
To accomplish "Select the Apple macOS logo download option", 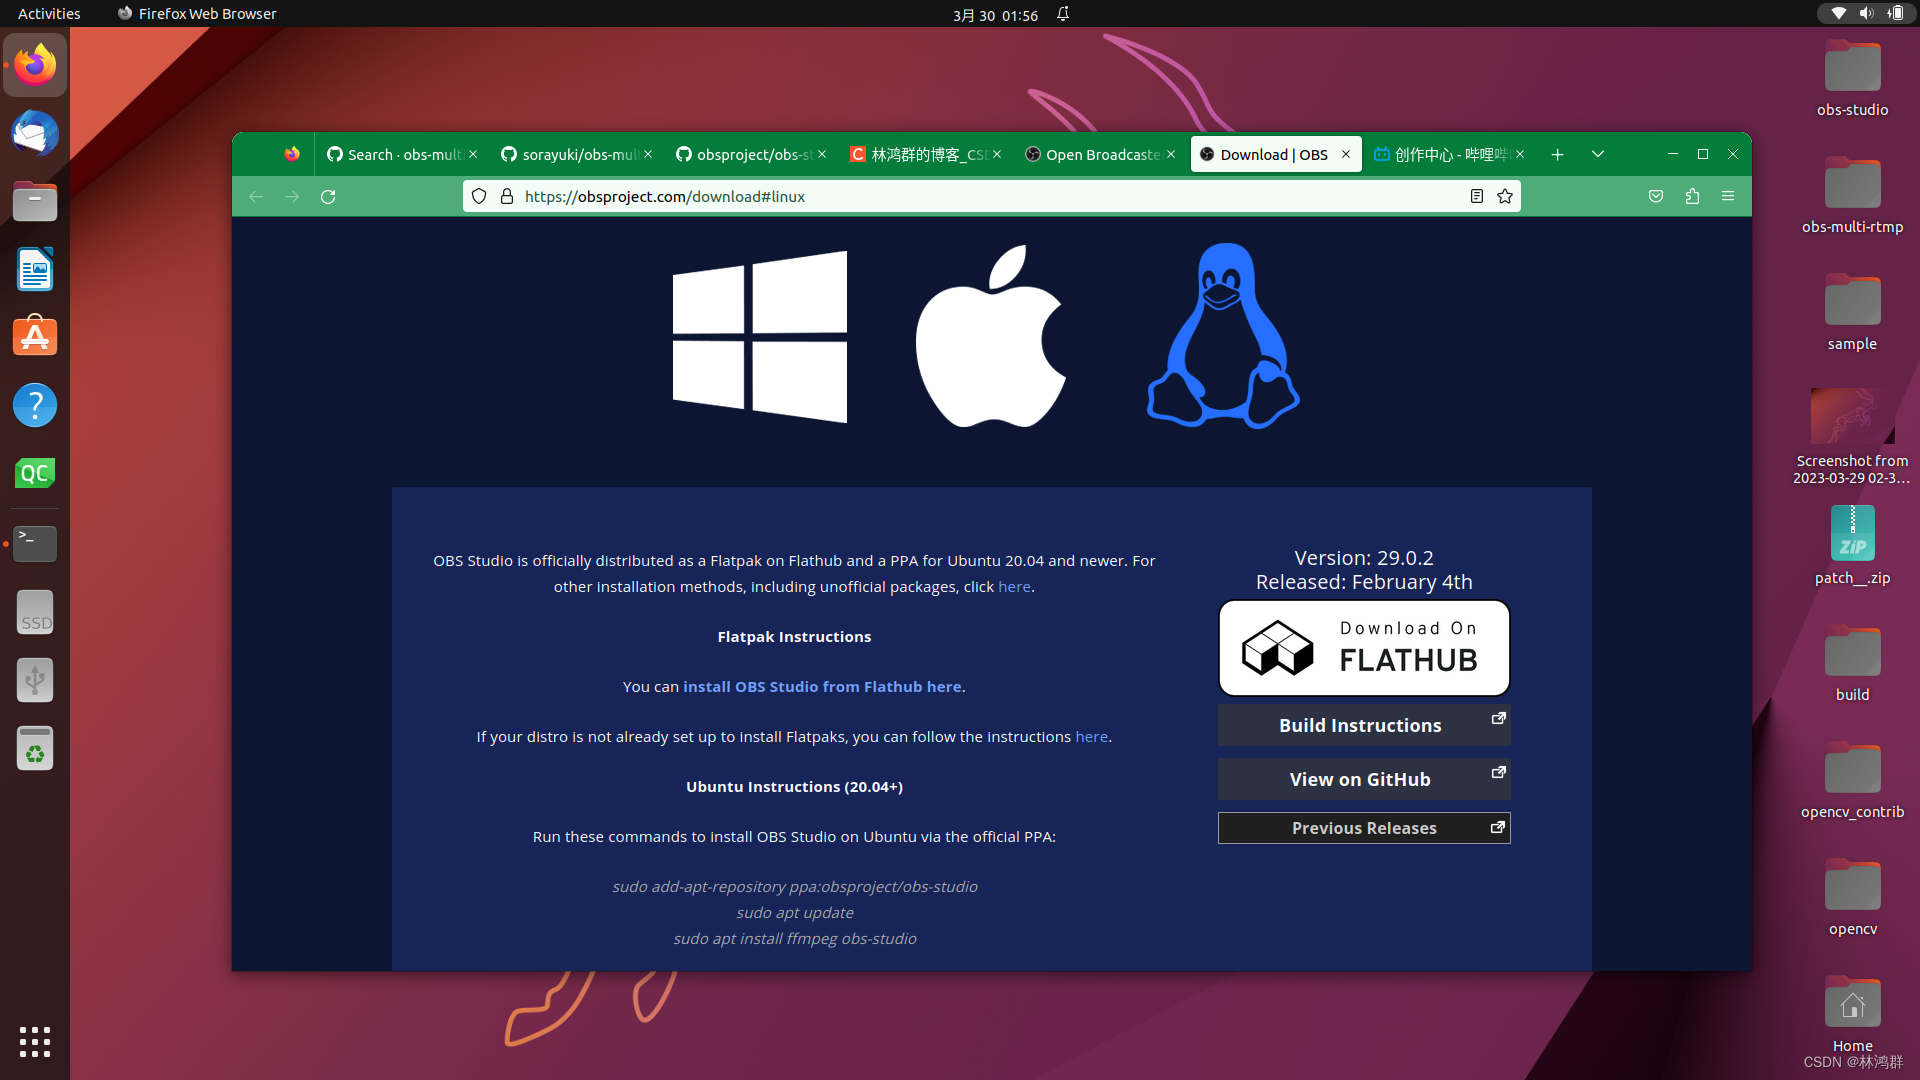I will point(991,336).
